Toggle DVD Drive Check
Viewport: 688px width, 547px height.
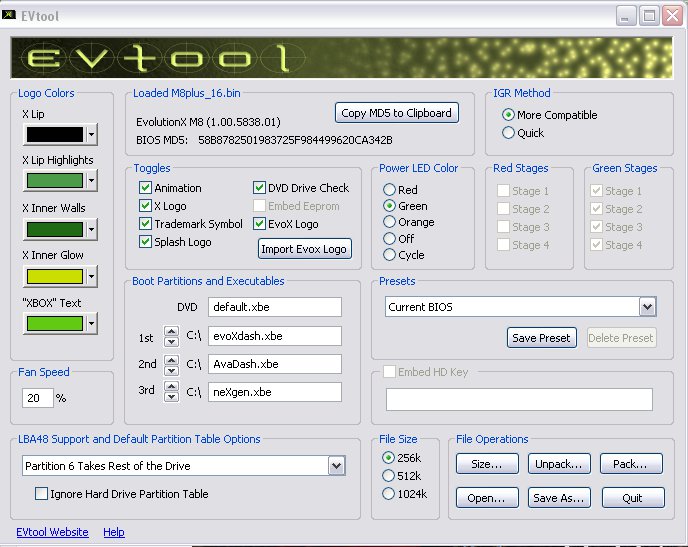tap(259, 188)
